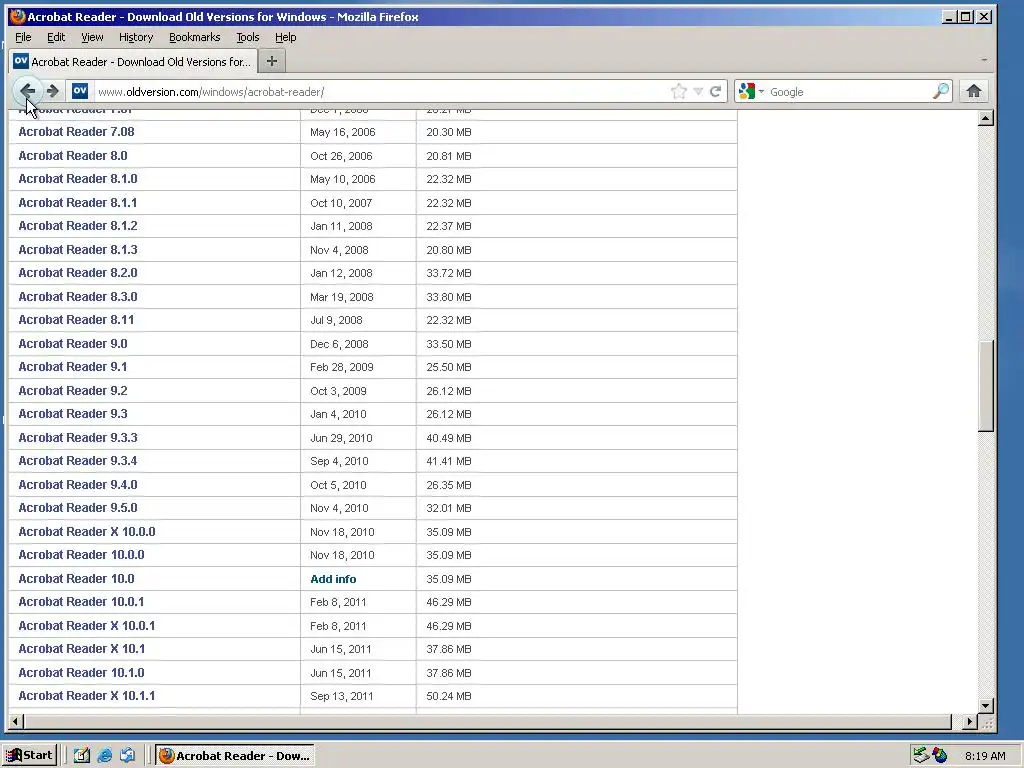Open the Acrobat Reader 10.1.0 link
The image size is (1024, 768).
point(81,673)
